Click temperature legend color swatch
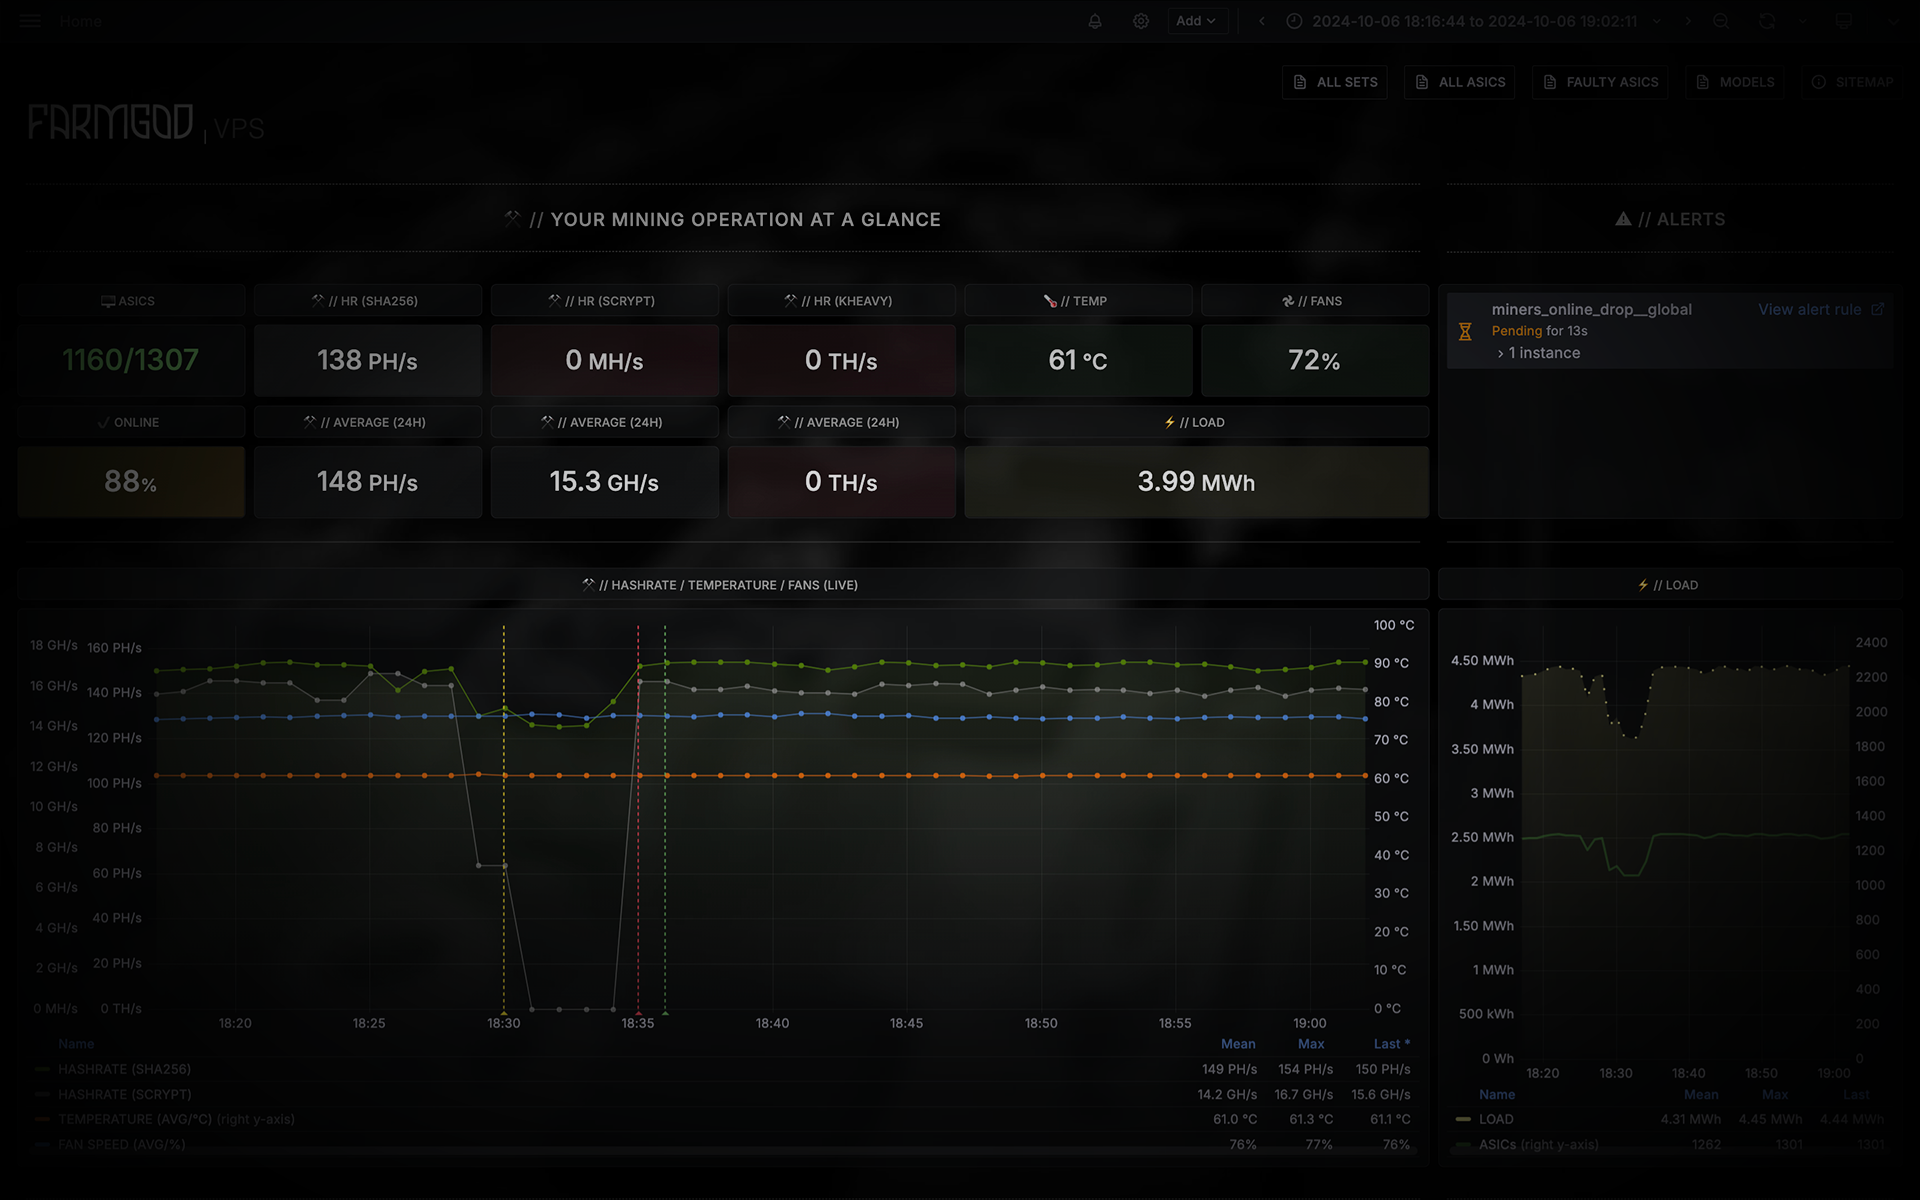 (x=42, y=1119)
